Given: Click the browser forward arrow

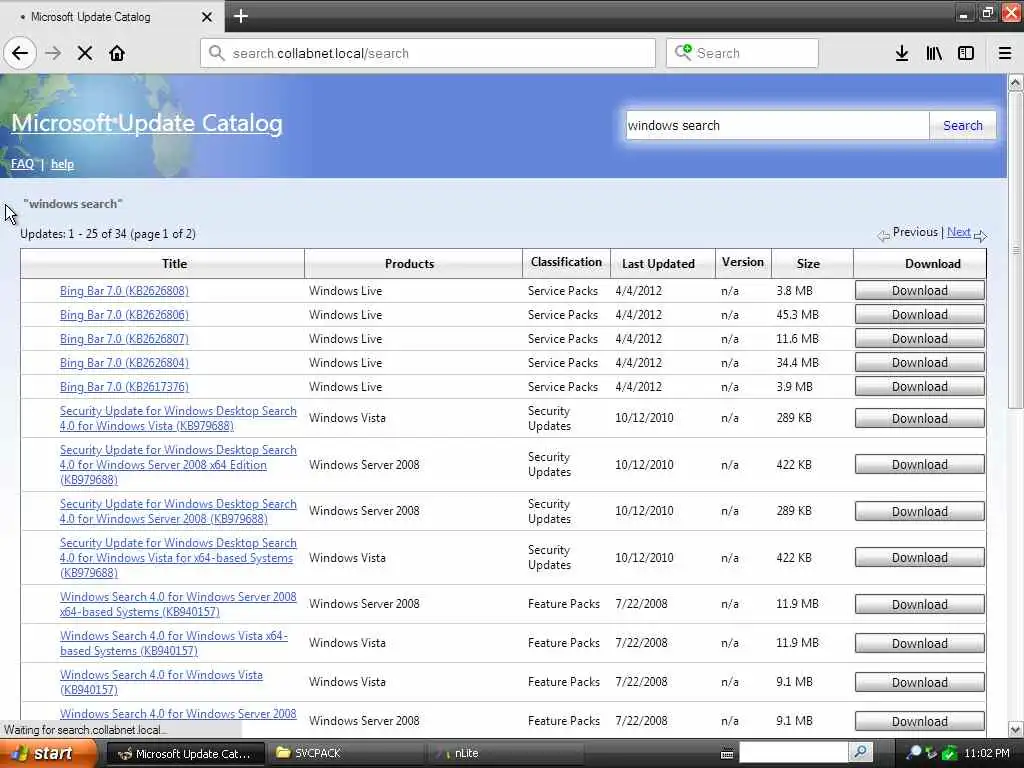Looking at the screenshot, I should tap(53, 53).
